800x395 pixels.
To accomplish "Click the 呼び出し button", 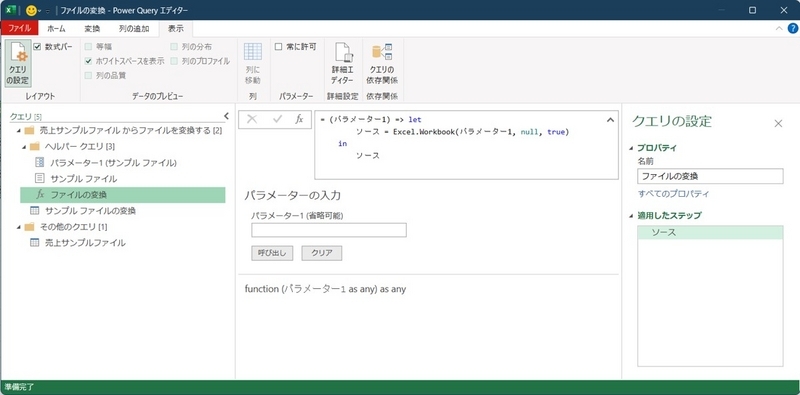I will (272, 253).
